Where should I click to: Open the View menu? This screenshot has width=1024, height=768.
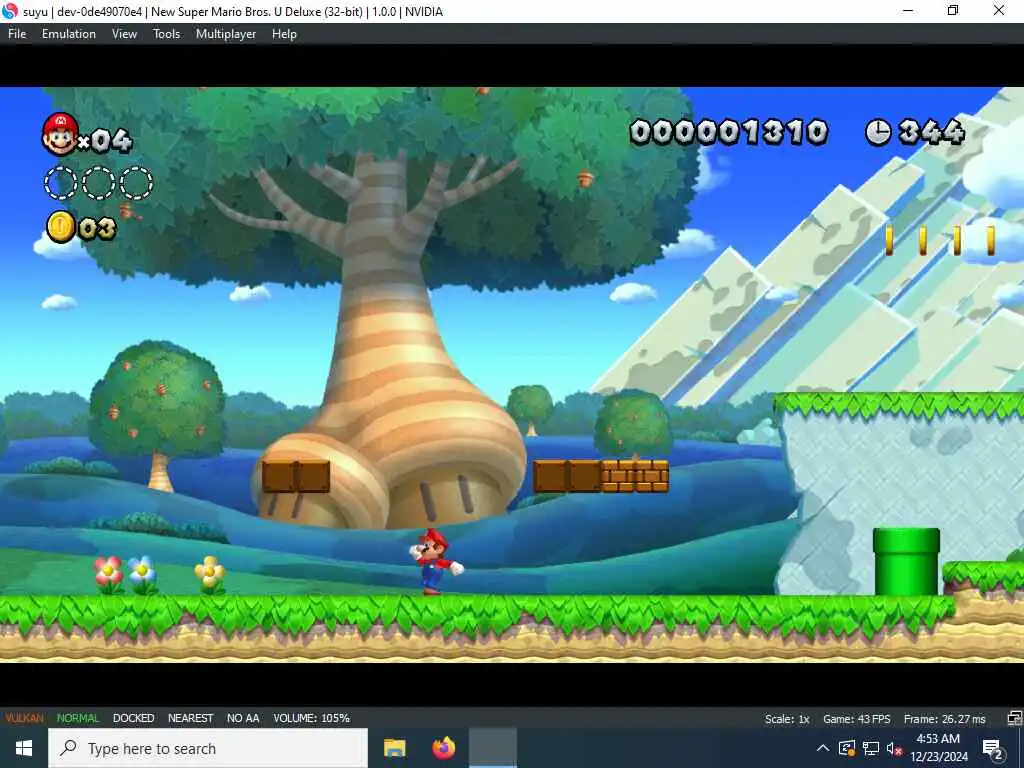(124, 34)
